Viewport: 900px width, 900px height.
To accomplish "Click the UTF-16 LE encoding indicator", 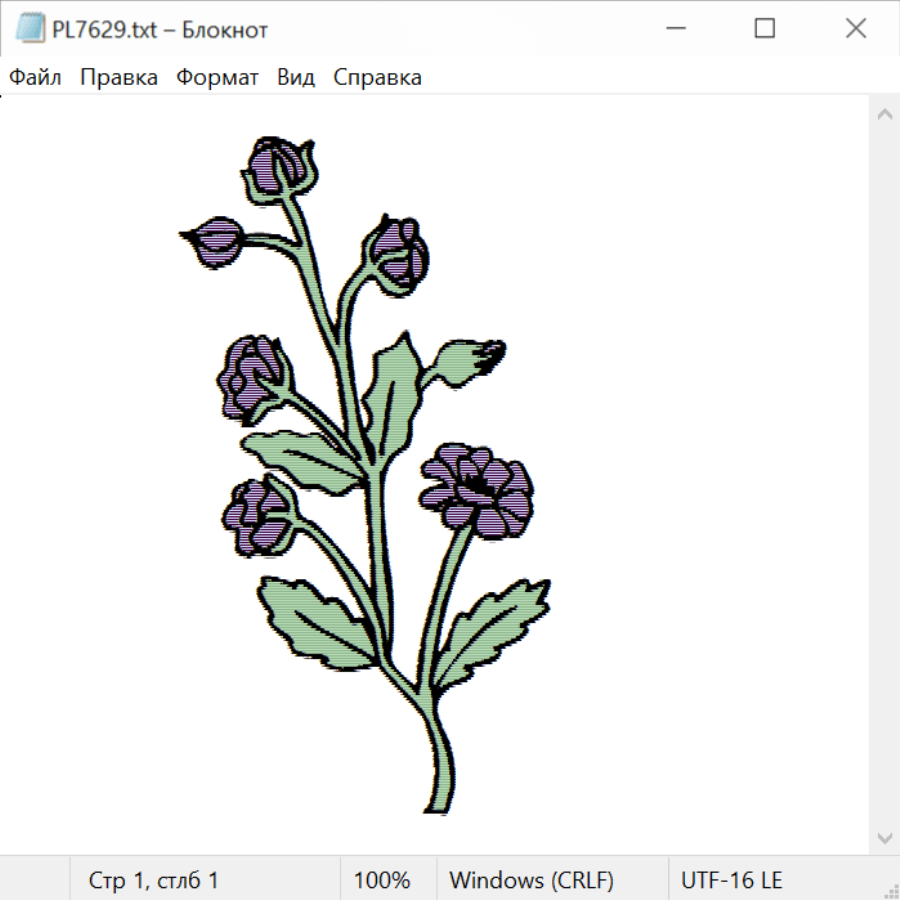I will (731, 880).
